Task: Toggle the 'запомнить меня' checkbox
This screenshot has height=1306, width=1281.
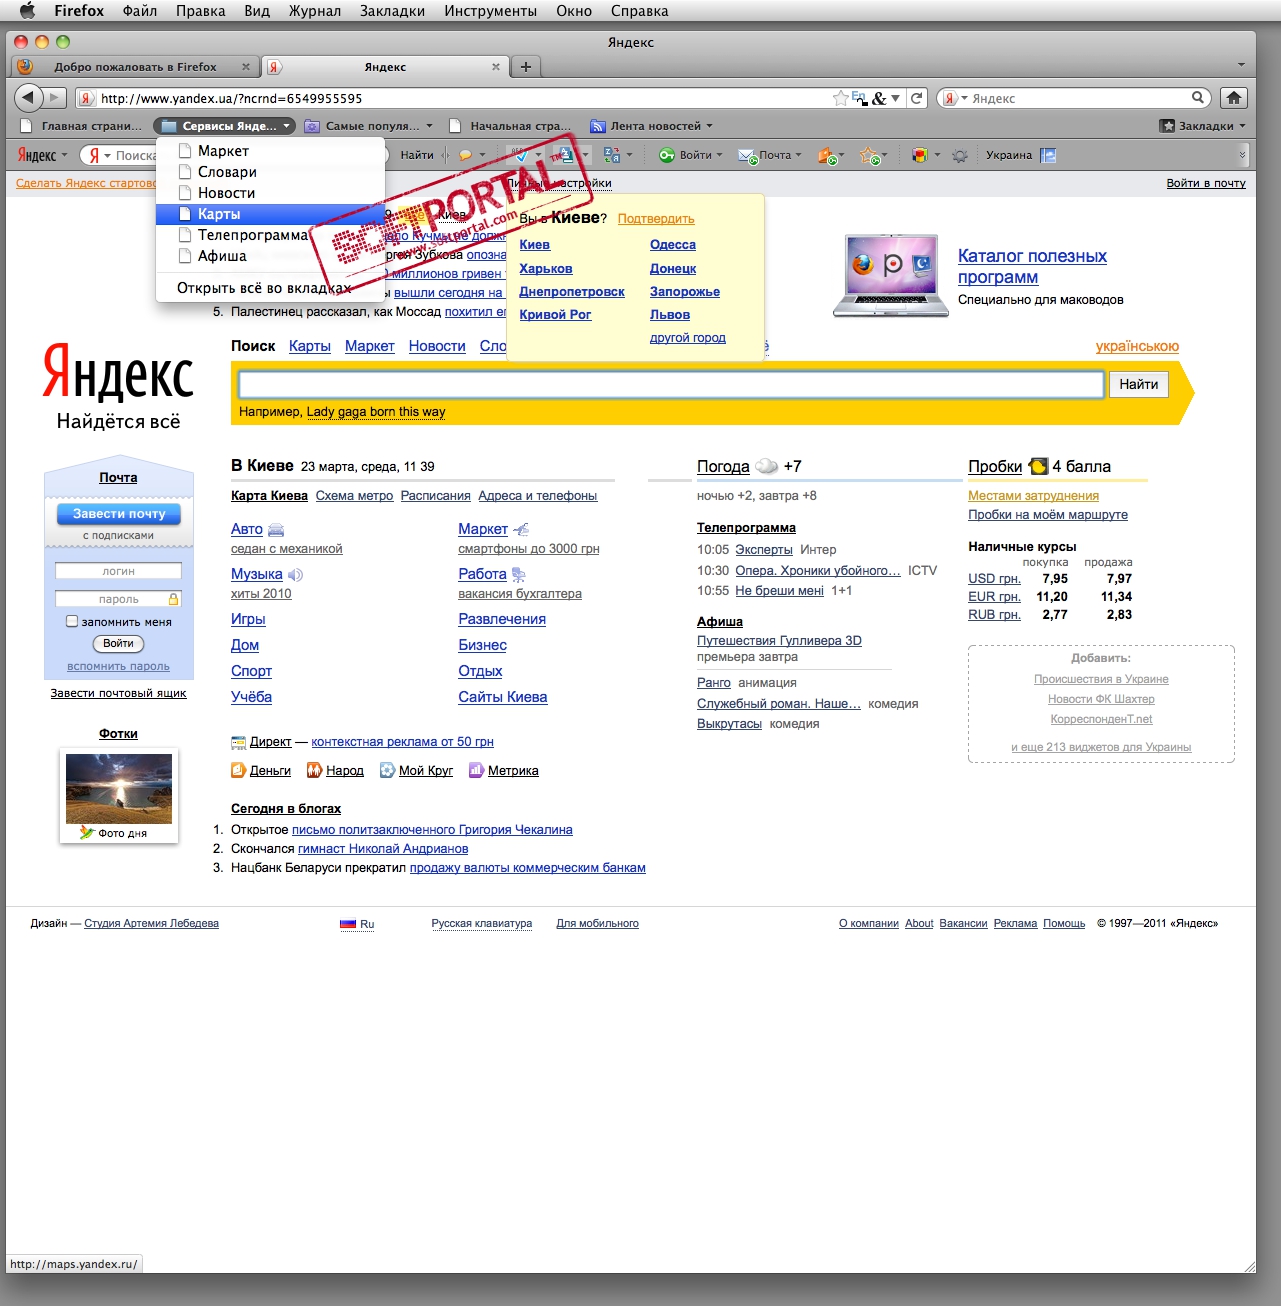Action: 72,621
